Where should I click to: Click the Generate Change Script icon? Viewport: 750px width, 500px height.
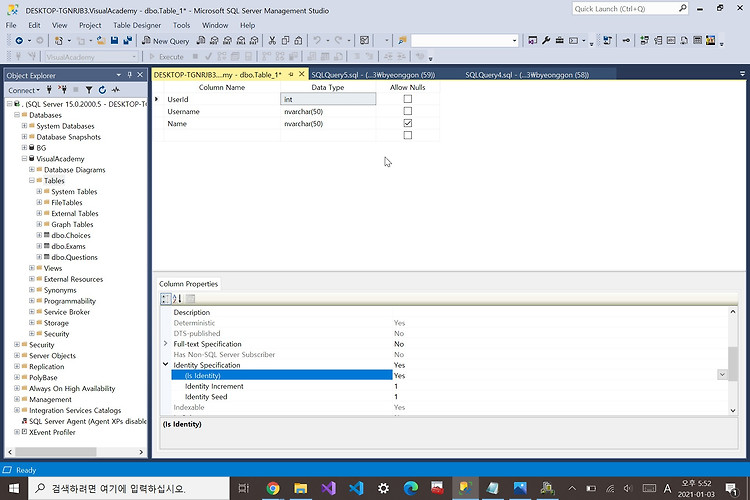click(x=607, y=41)
